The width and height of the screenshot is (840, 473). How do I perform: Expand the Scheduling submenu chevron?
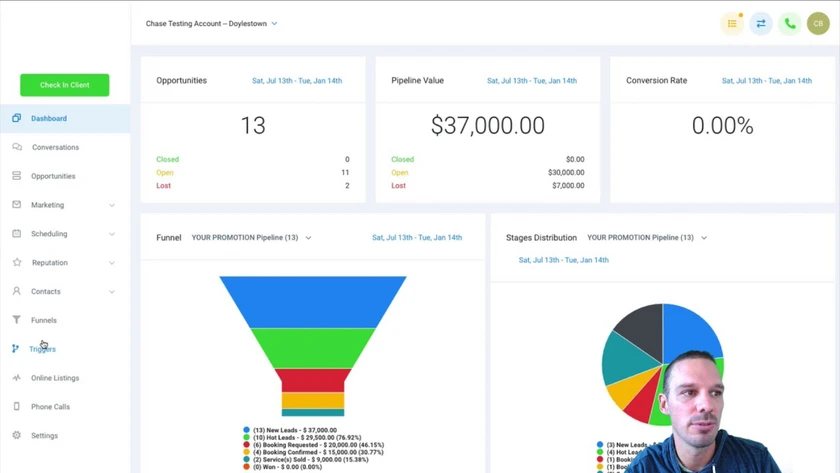(x=111, y=234)
